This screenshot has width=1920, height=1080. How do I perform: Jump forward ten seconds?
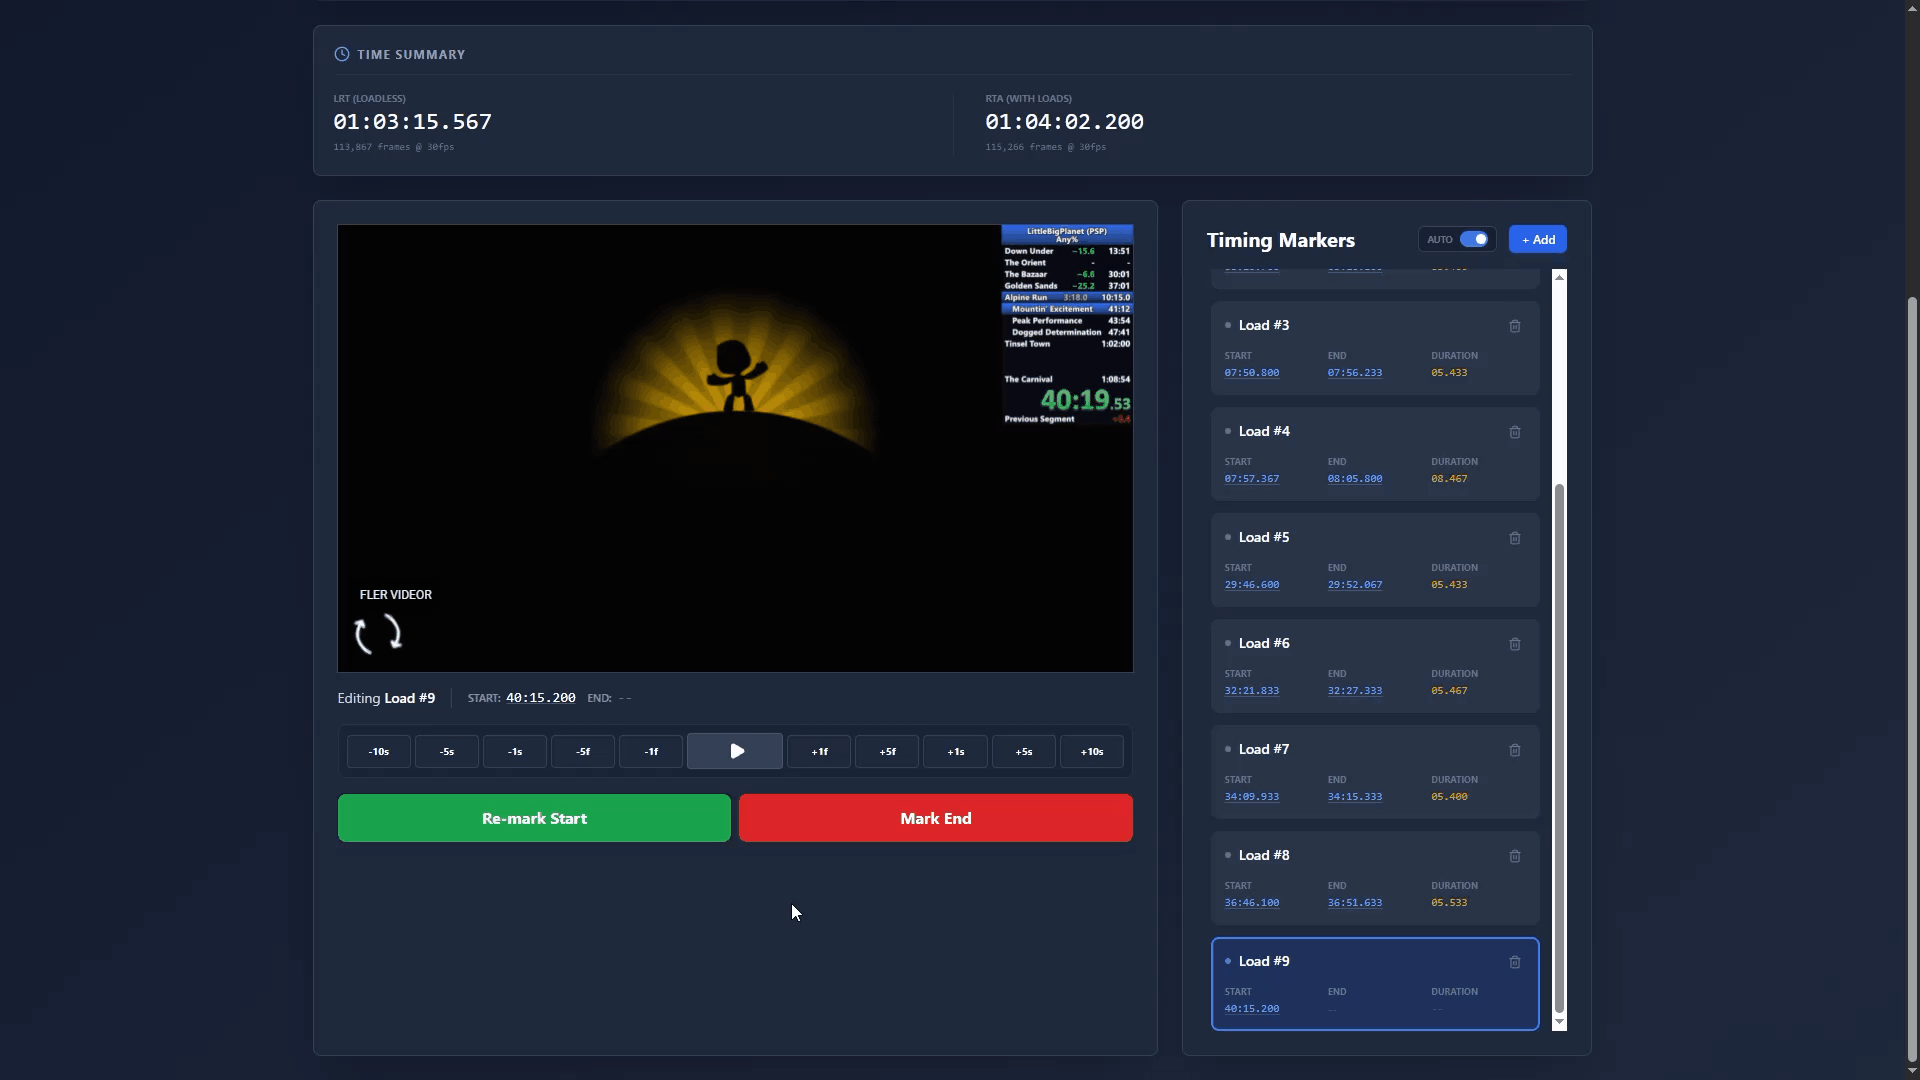coord(1091,751)
